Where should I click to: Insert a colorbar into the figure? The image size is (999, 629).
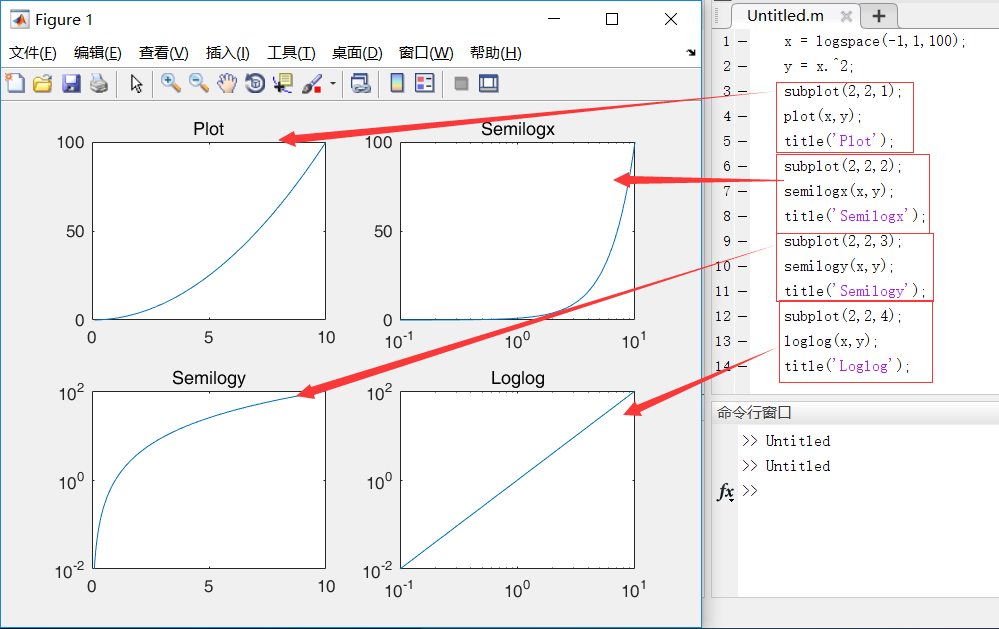(x=395, y=84)
